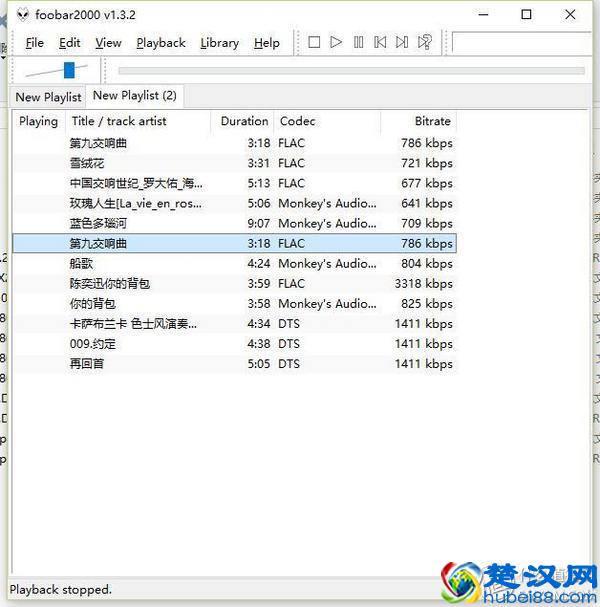Sort by the Duration column header
This screenshot has width=600, height=607.
(242, 121)
